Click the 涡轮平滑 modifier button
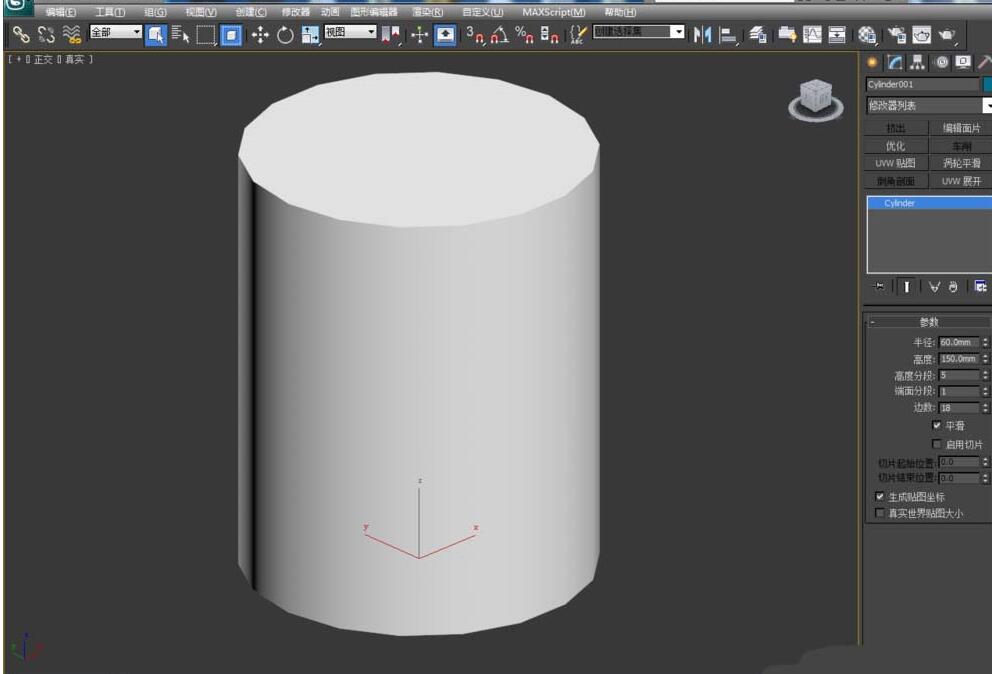This screenshot has width=992, height=674. (961, 163)
